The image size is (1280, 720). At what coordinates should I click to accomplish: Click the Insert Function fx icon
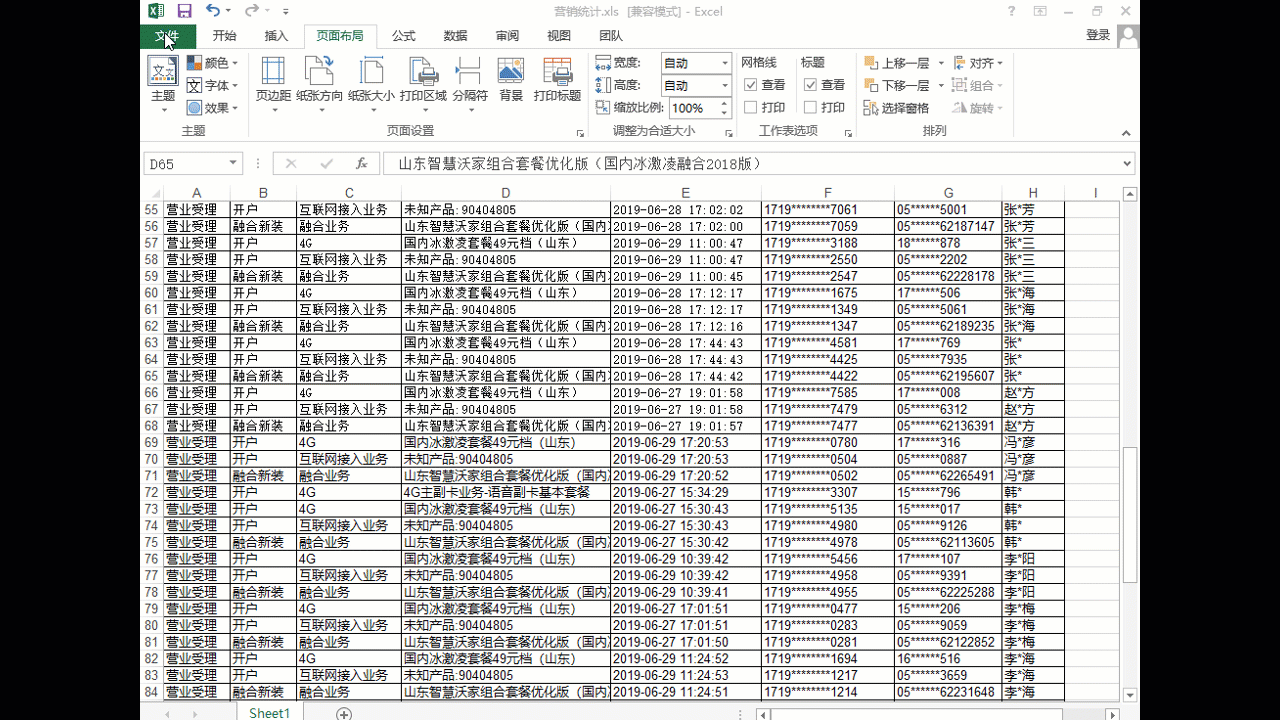(361, 164)
